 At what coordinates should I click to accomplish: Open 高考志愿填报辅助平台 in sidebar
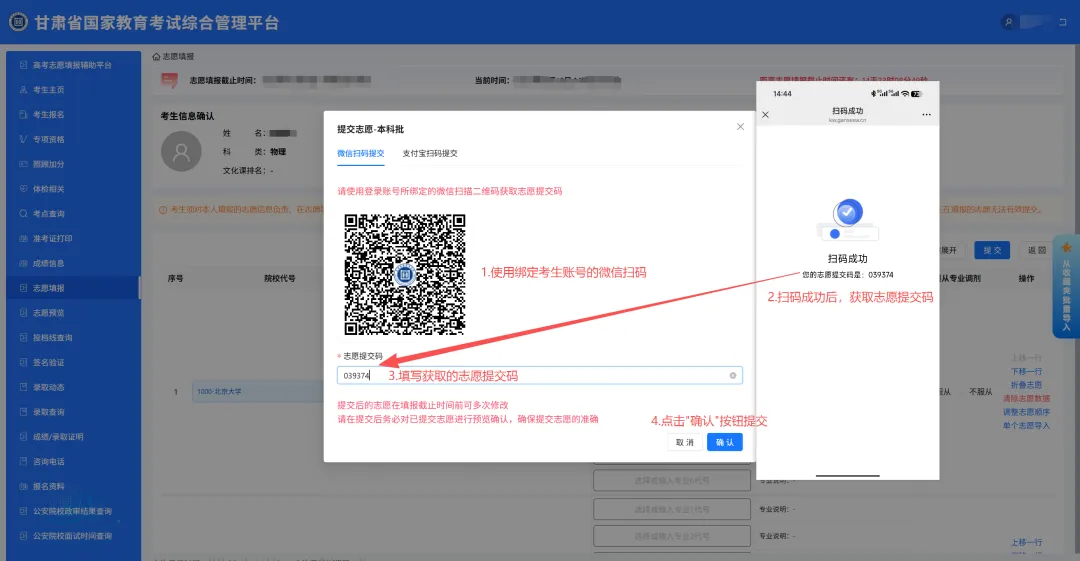coord(72,65)
